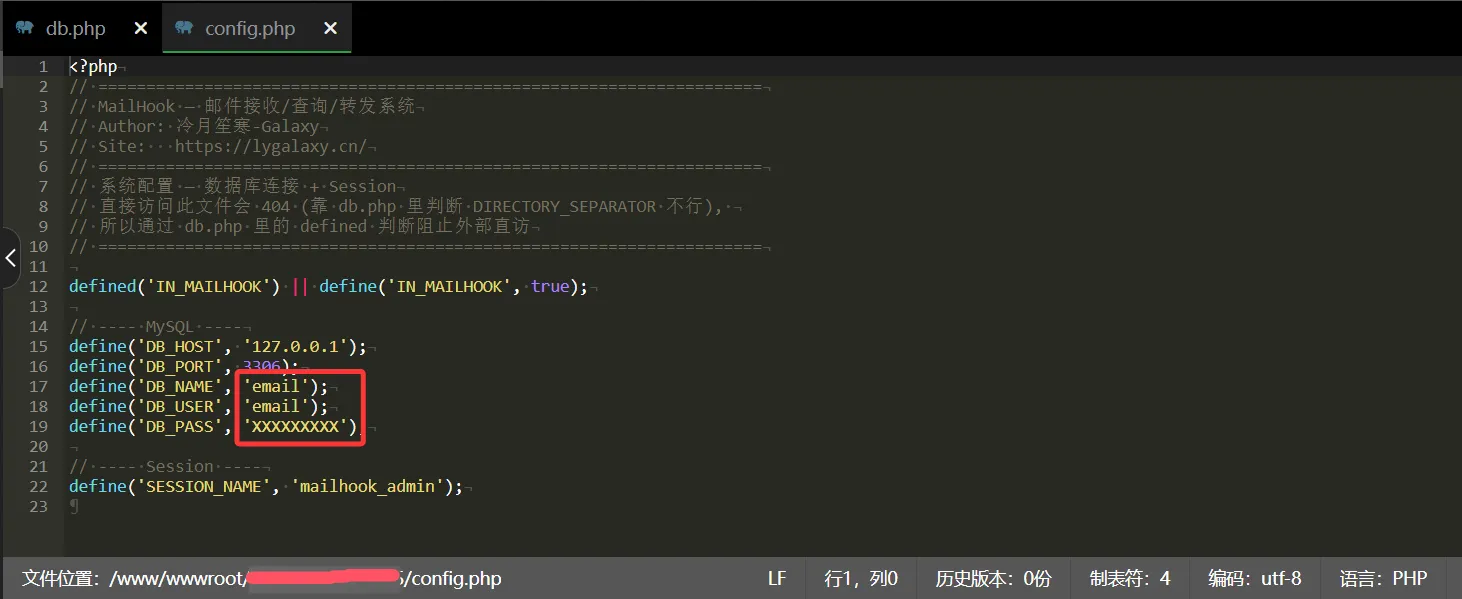The height and width of the screenshot is (599, 1462).
Task: Click the MailHook title comment line
Action: pos(243,106)
